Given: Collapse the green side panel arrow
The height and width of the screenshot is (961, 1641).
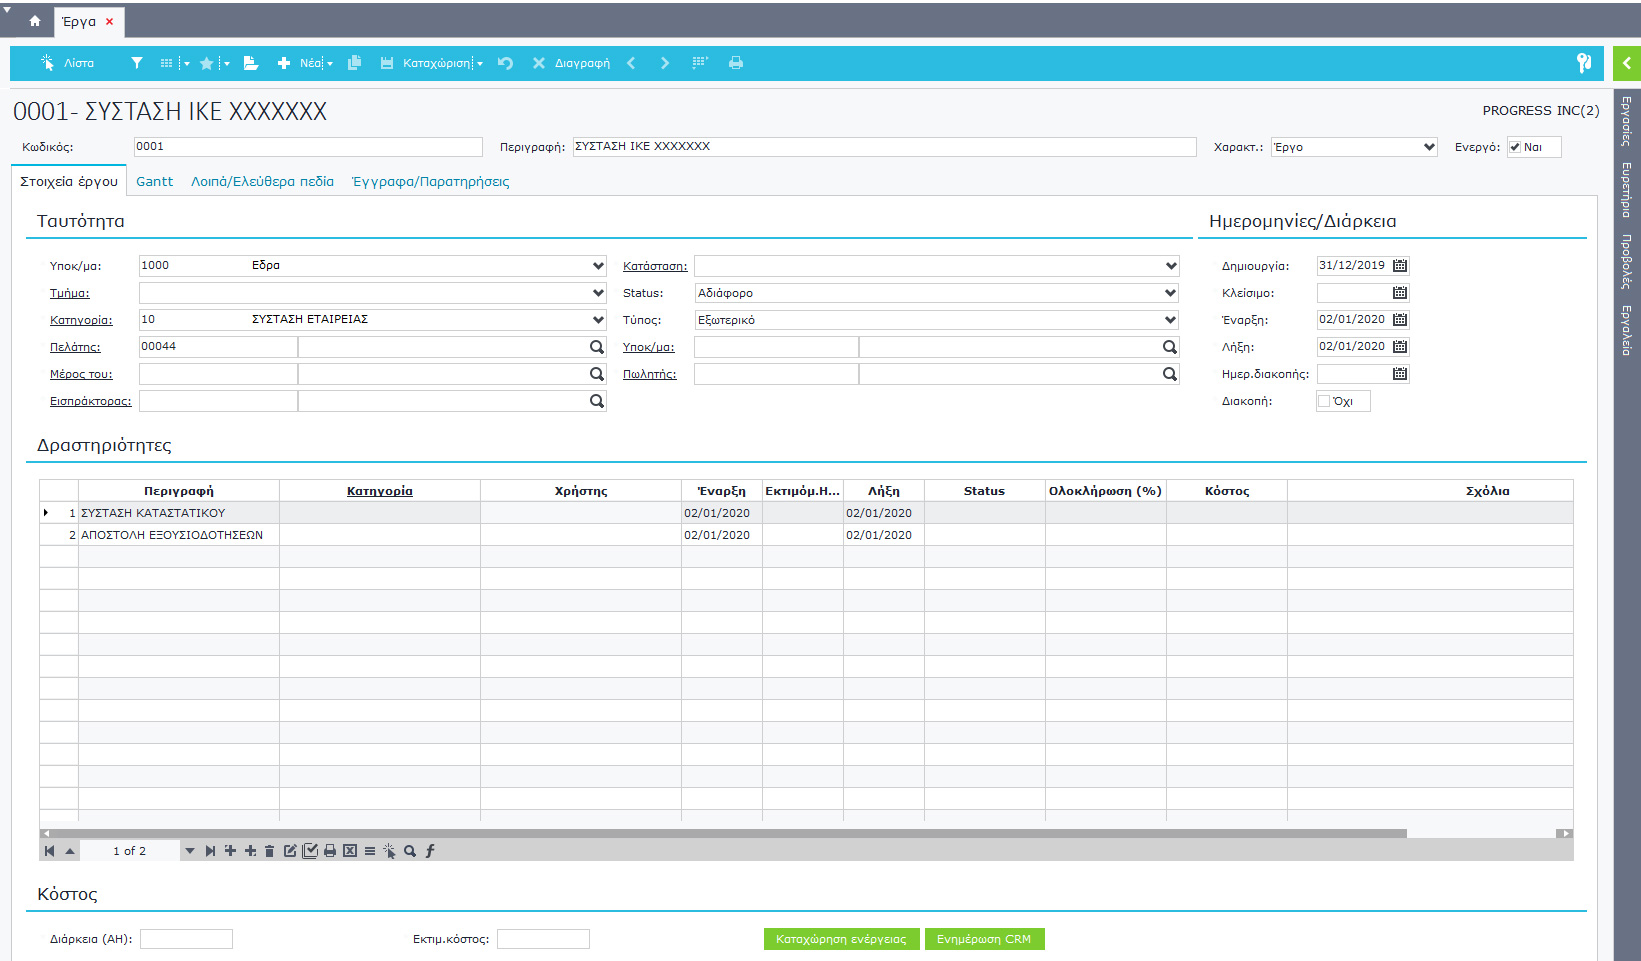Looking at the screenshot, I should [1627, 63].
